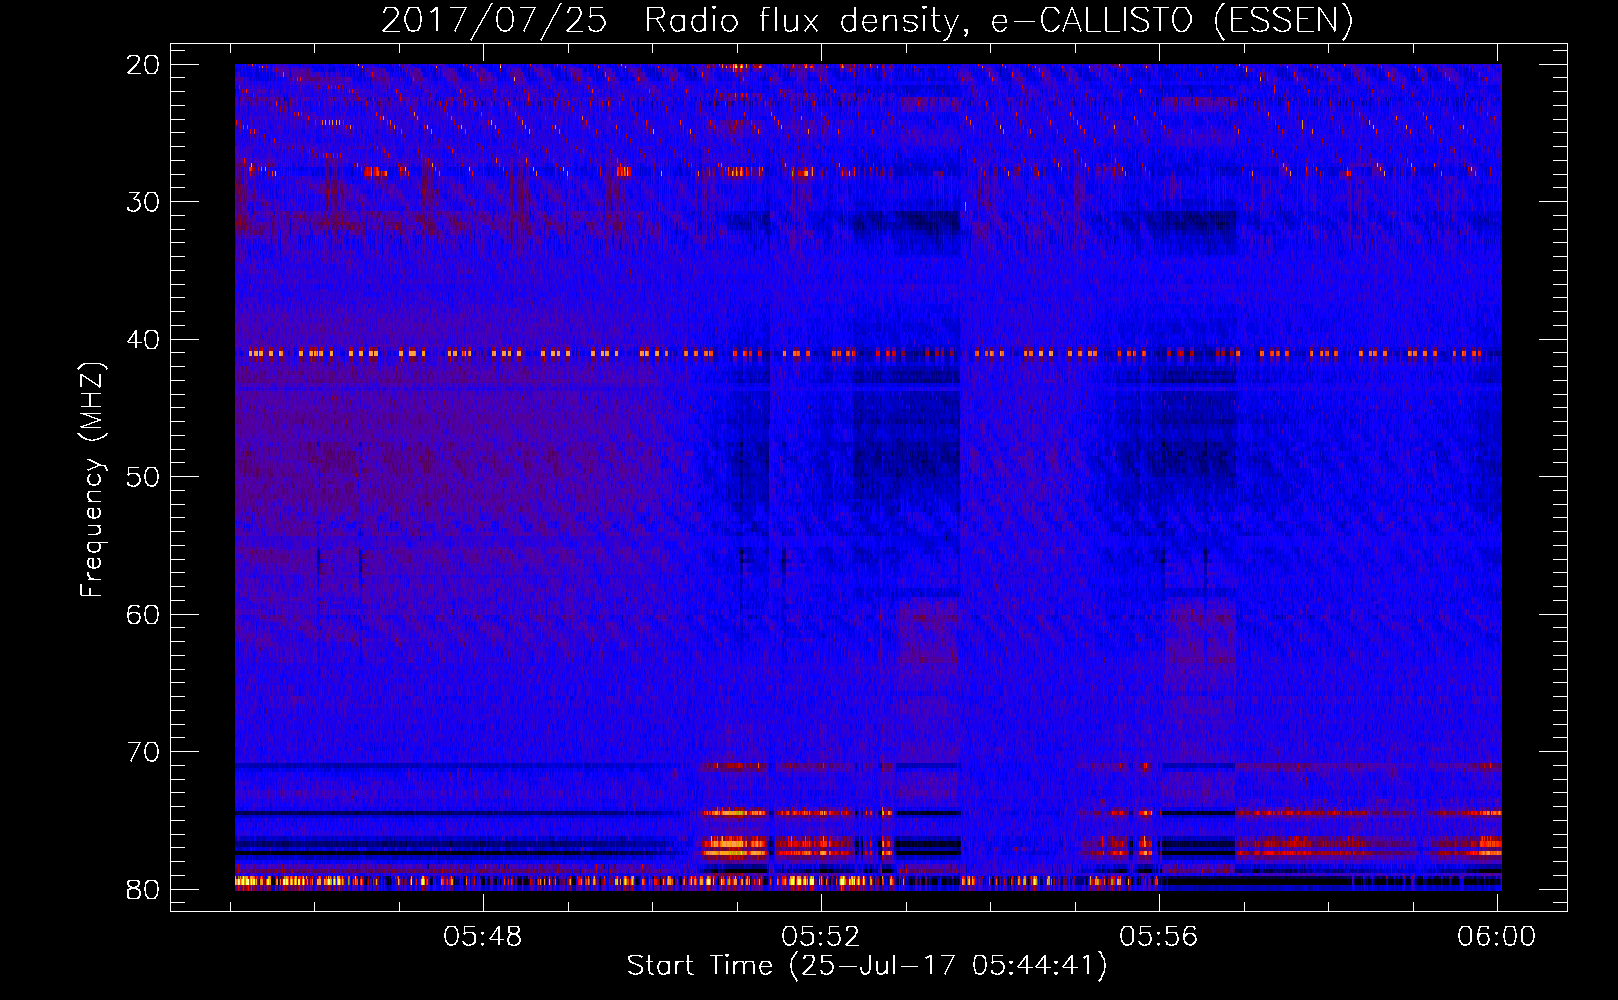
Task: Click the 'Start Time (25-Jul-17 05:44:41)' label
Action: click(867, 966)
